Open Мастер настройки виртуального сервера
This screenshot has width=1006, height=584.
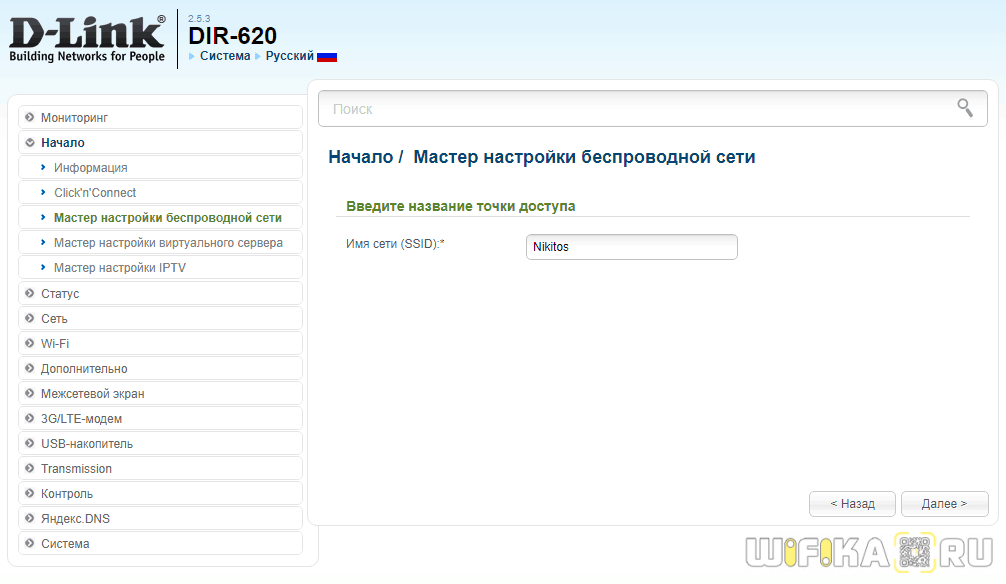pos(160,243)
